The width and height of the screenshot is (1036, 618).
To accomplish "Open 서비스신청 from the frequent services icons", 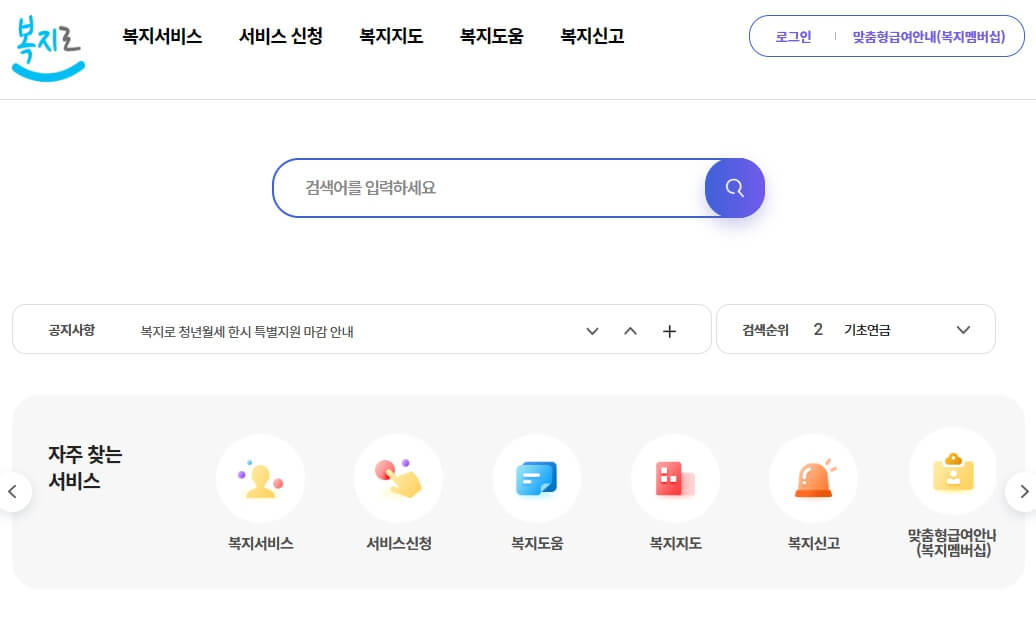I will click(x=398, y=478).
